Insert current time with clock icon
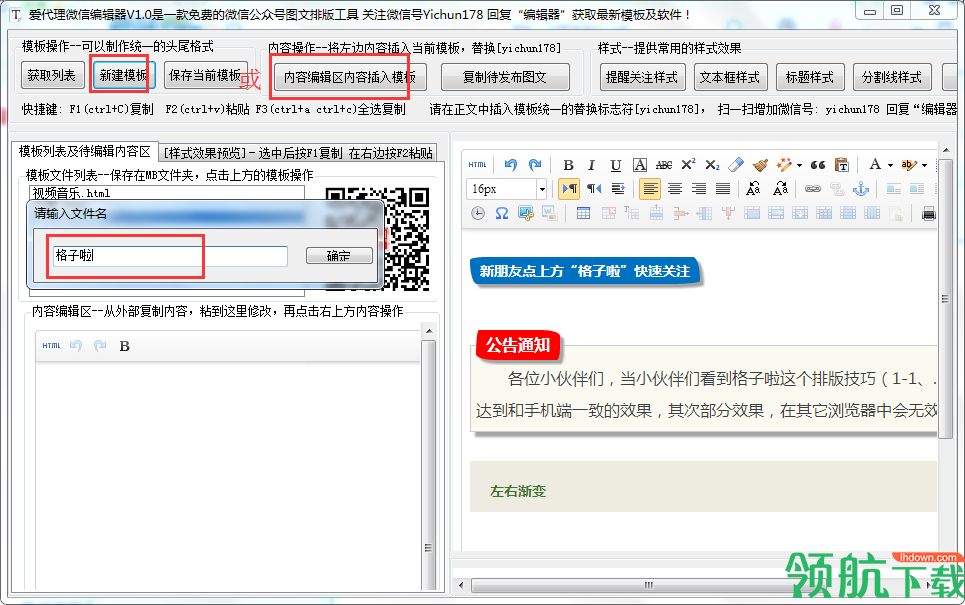This screenshot has height=605, width=965. 478,214
